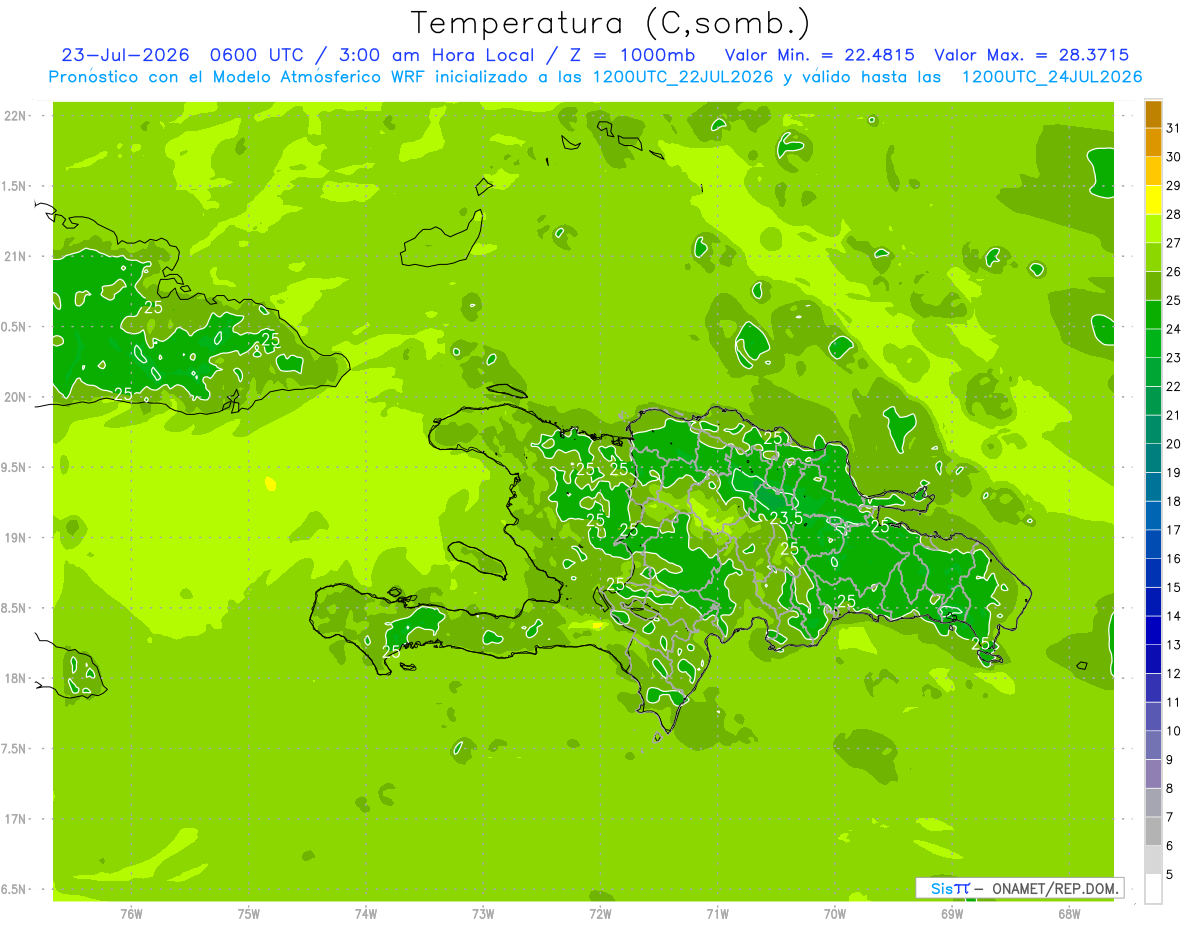
Task: Click the small yellow hot spot near 75W
Action: 270,484
